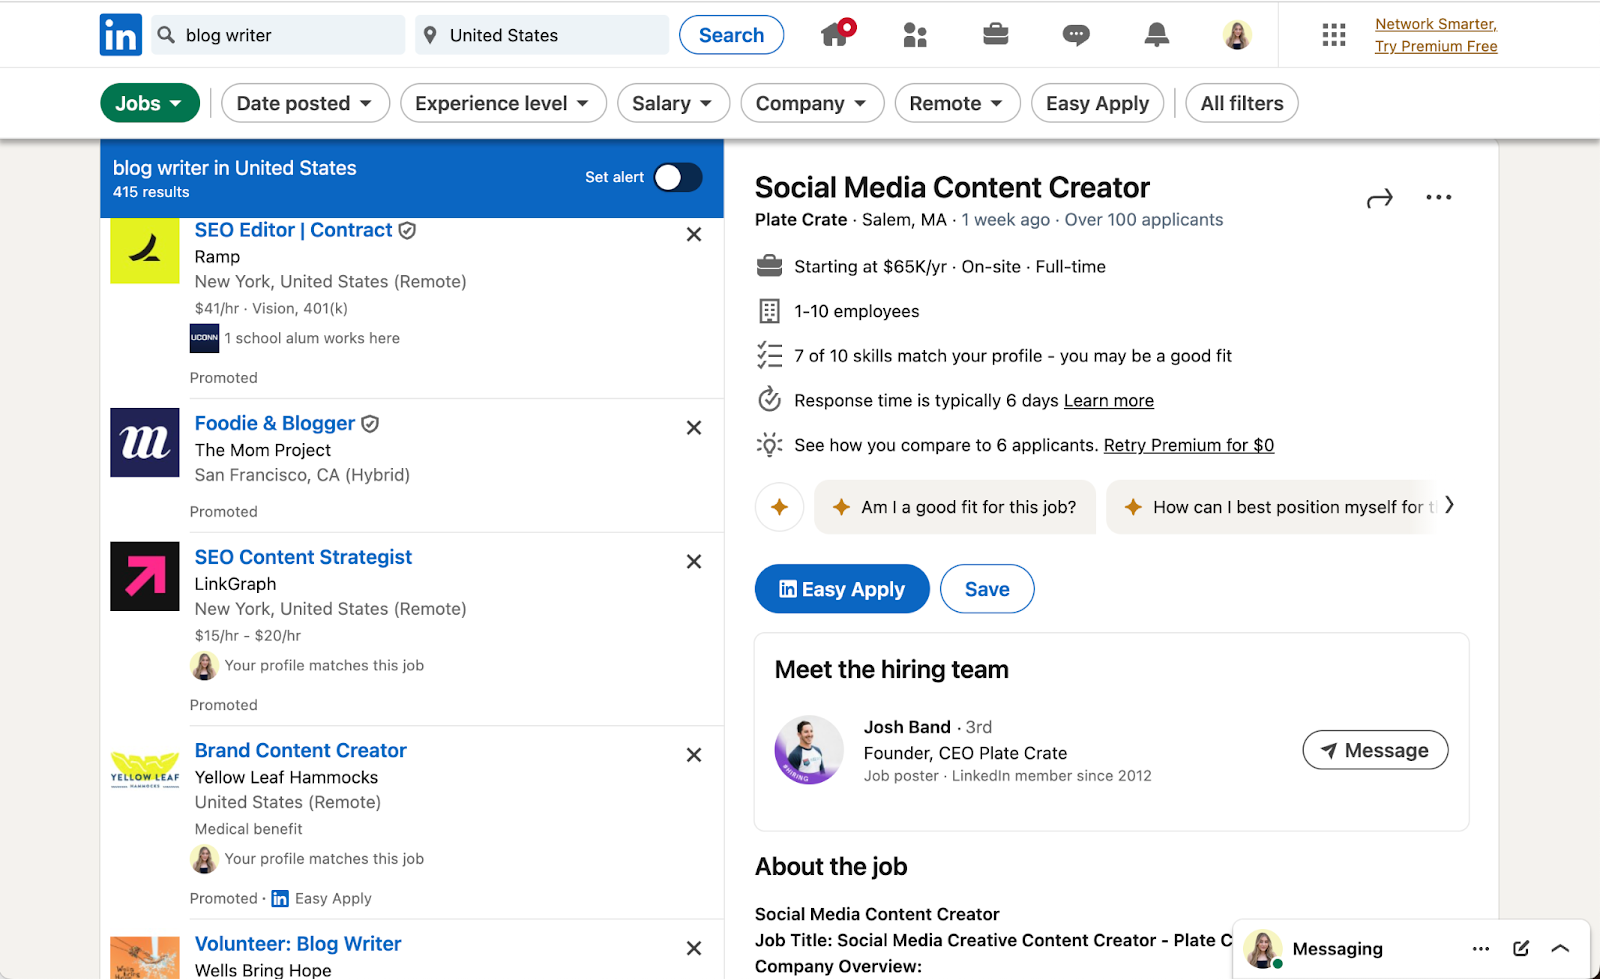Focus the United States location field
This screenshot has width=1600, height=979.
tap(542, 35)
